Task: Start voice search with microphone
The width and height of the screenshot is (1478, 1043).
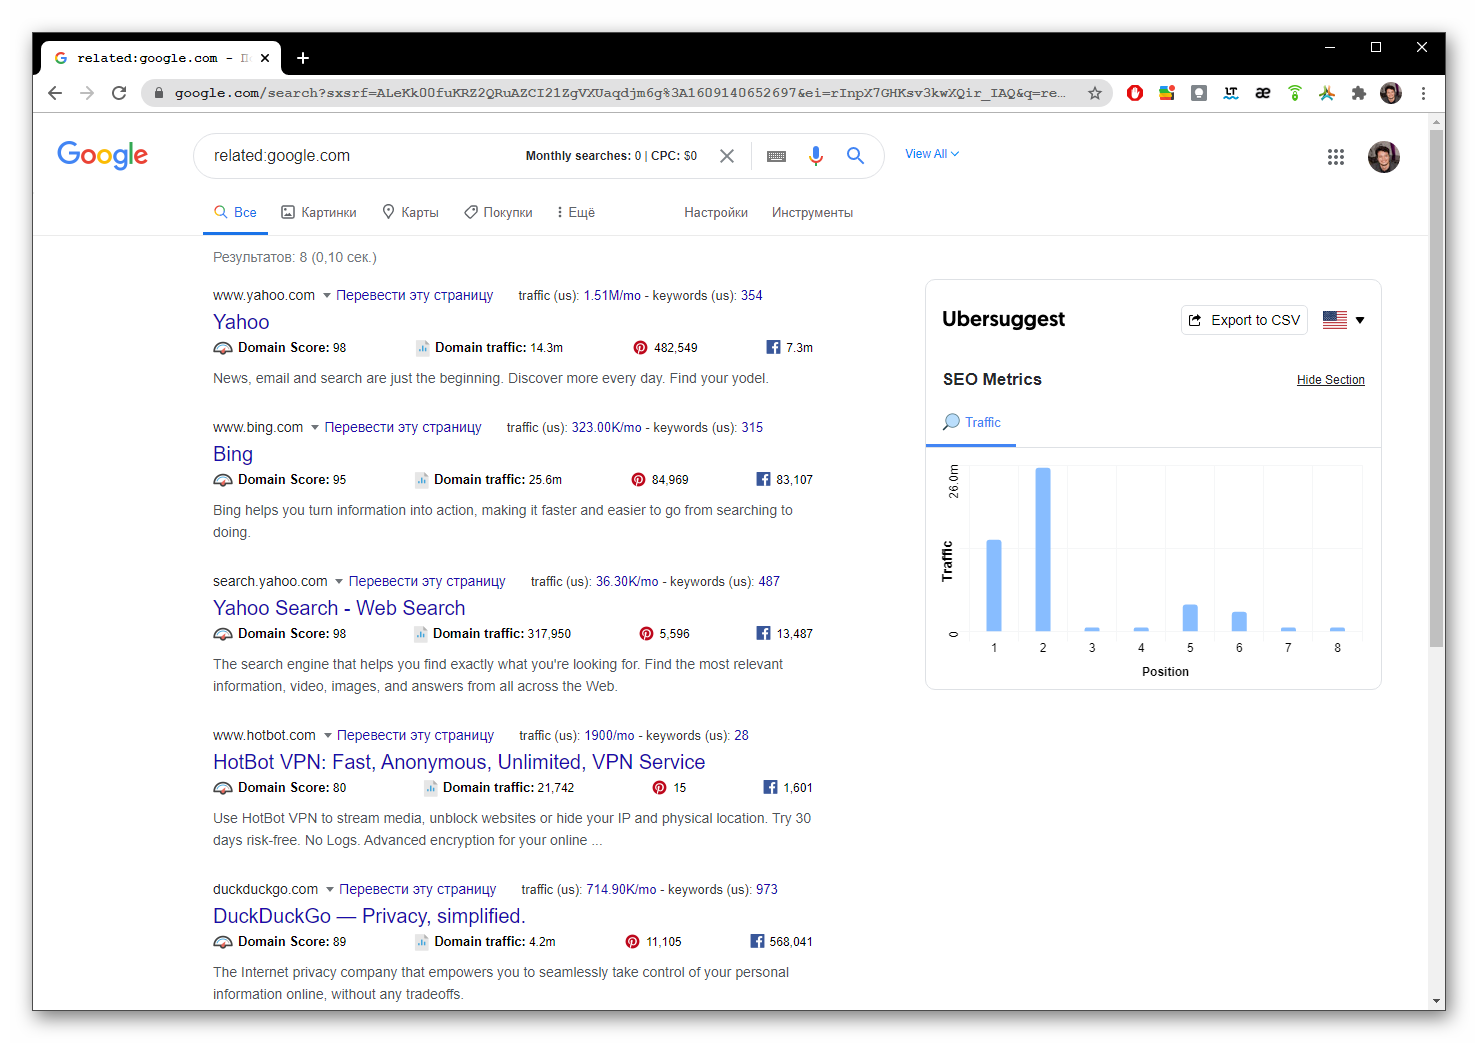Action: [x=816, y=156]
